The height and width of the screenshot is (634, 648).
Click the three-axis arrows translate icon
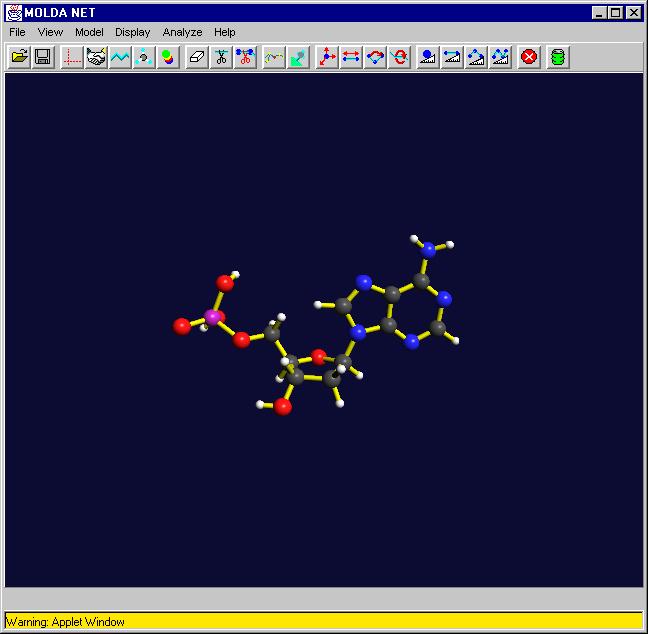(327, 57)
